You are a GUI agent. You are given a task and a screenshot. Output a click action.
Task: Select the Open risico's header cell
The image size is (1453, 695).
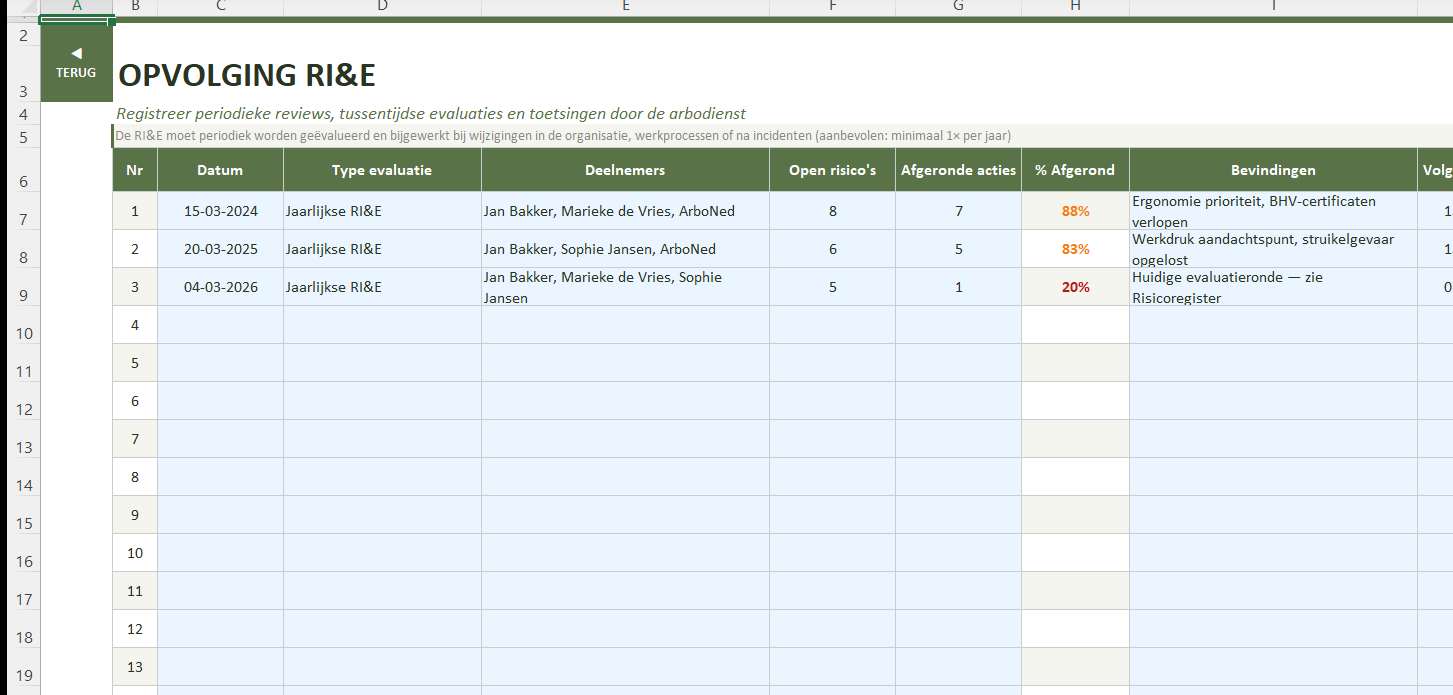click(x=832, y=170)
